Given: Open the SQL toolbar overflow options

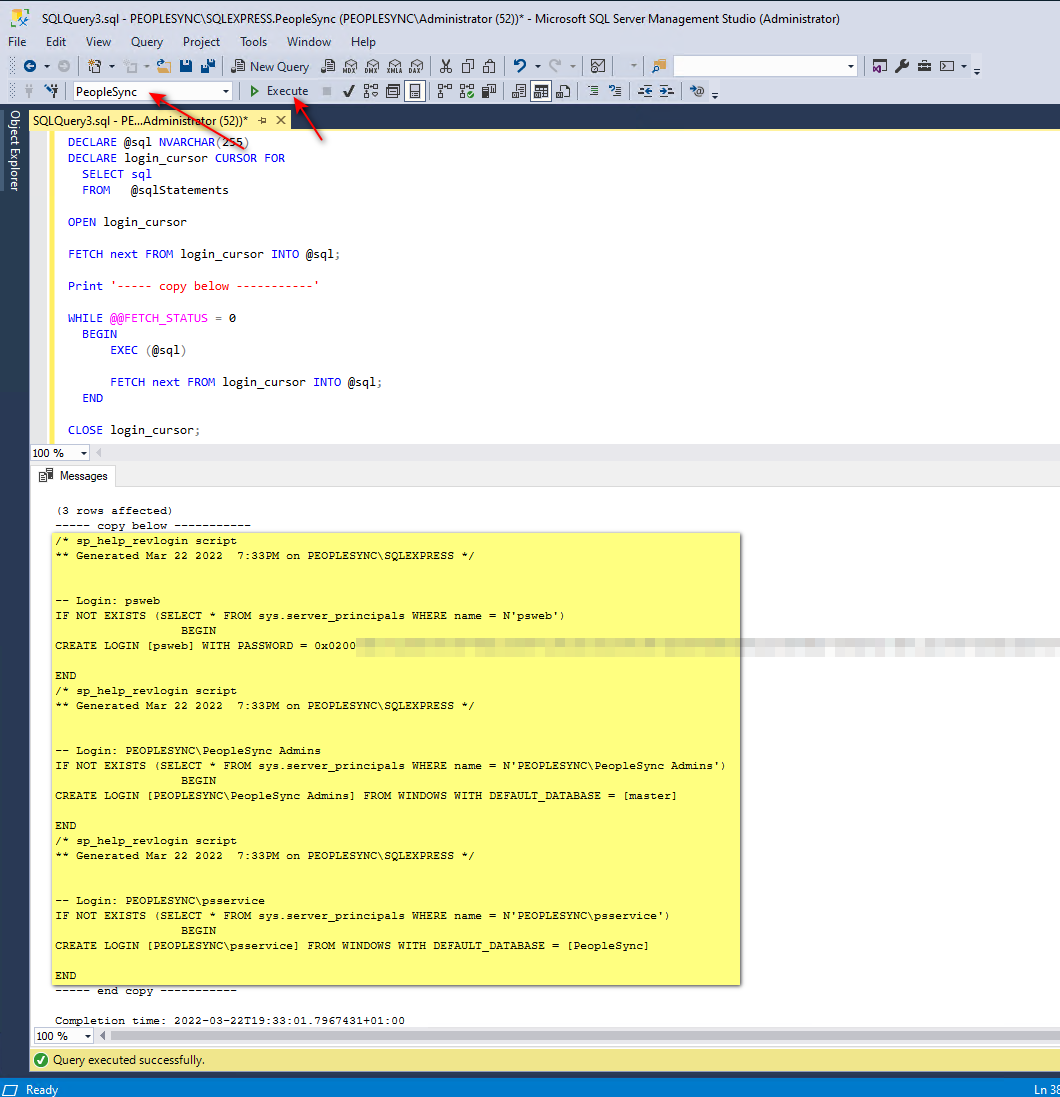Looking at the screenshot, I should [x=715, y=94].
